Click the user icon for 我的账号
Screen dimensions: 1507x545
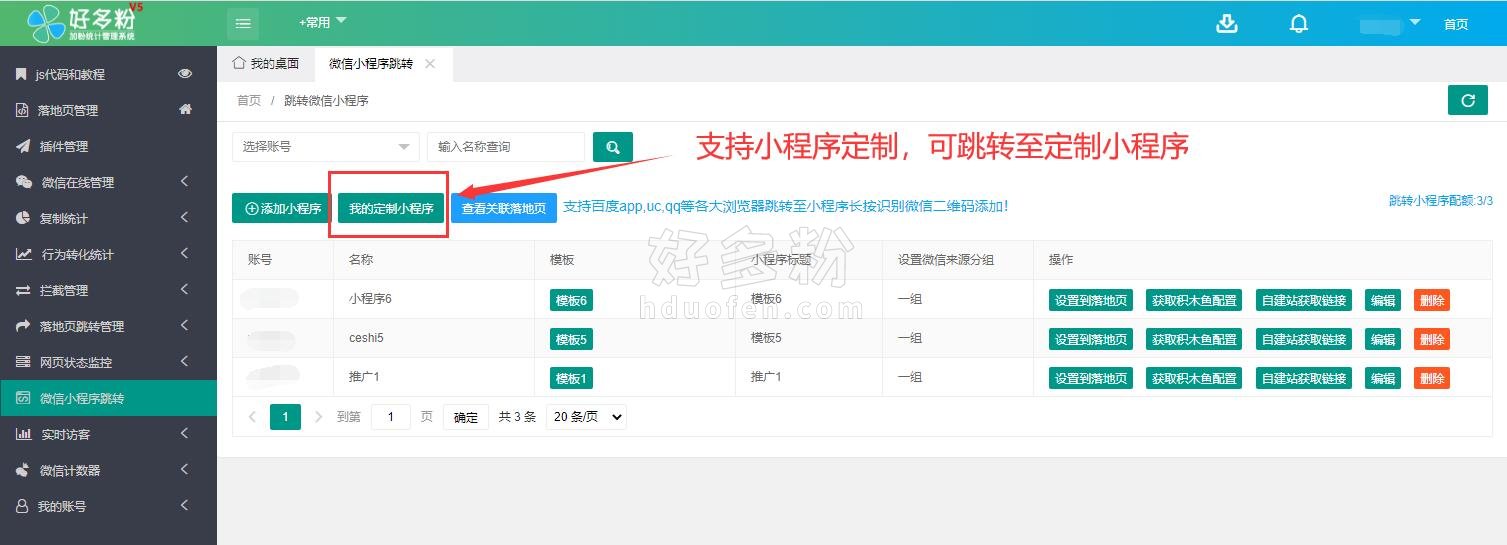click(21, 506)
